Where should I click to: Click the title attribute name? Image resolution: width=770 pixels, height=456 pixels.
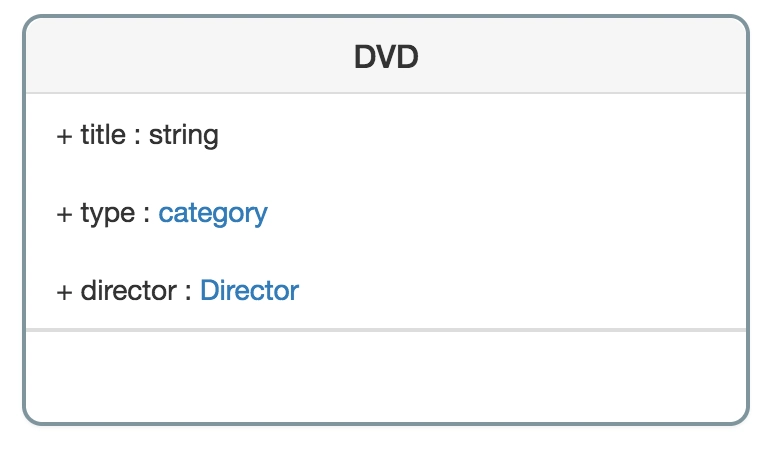[103, 134]
